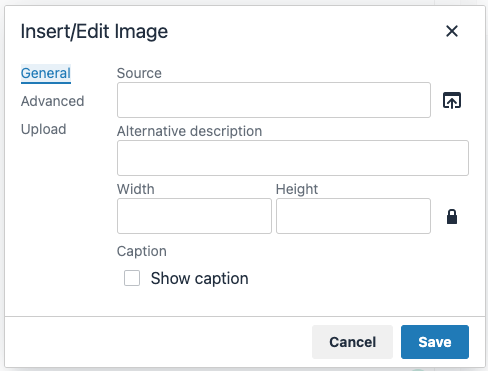Focus the Source input field
This screenshot has width=488, height=371.
274,100
